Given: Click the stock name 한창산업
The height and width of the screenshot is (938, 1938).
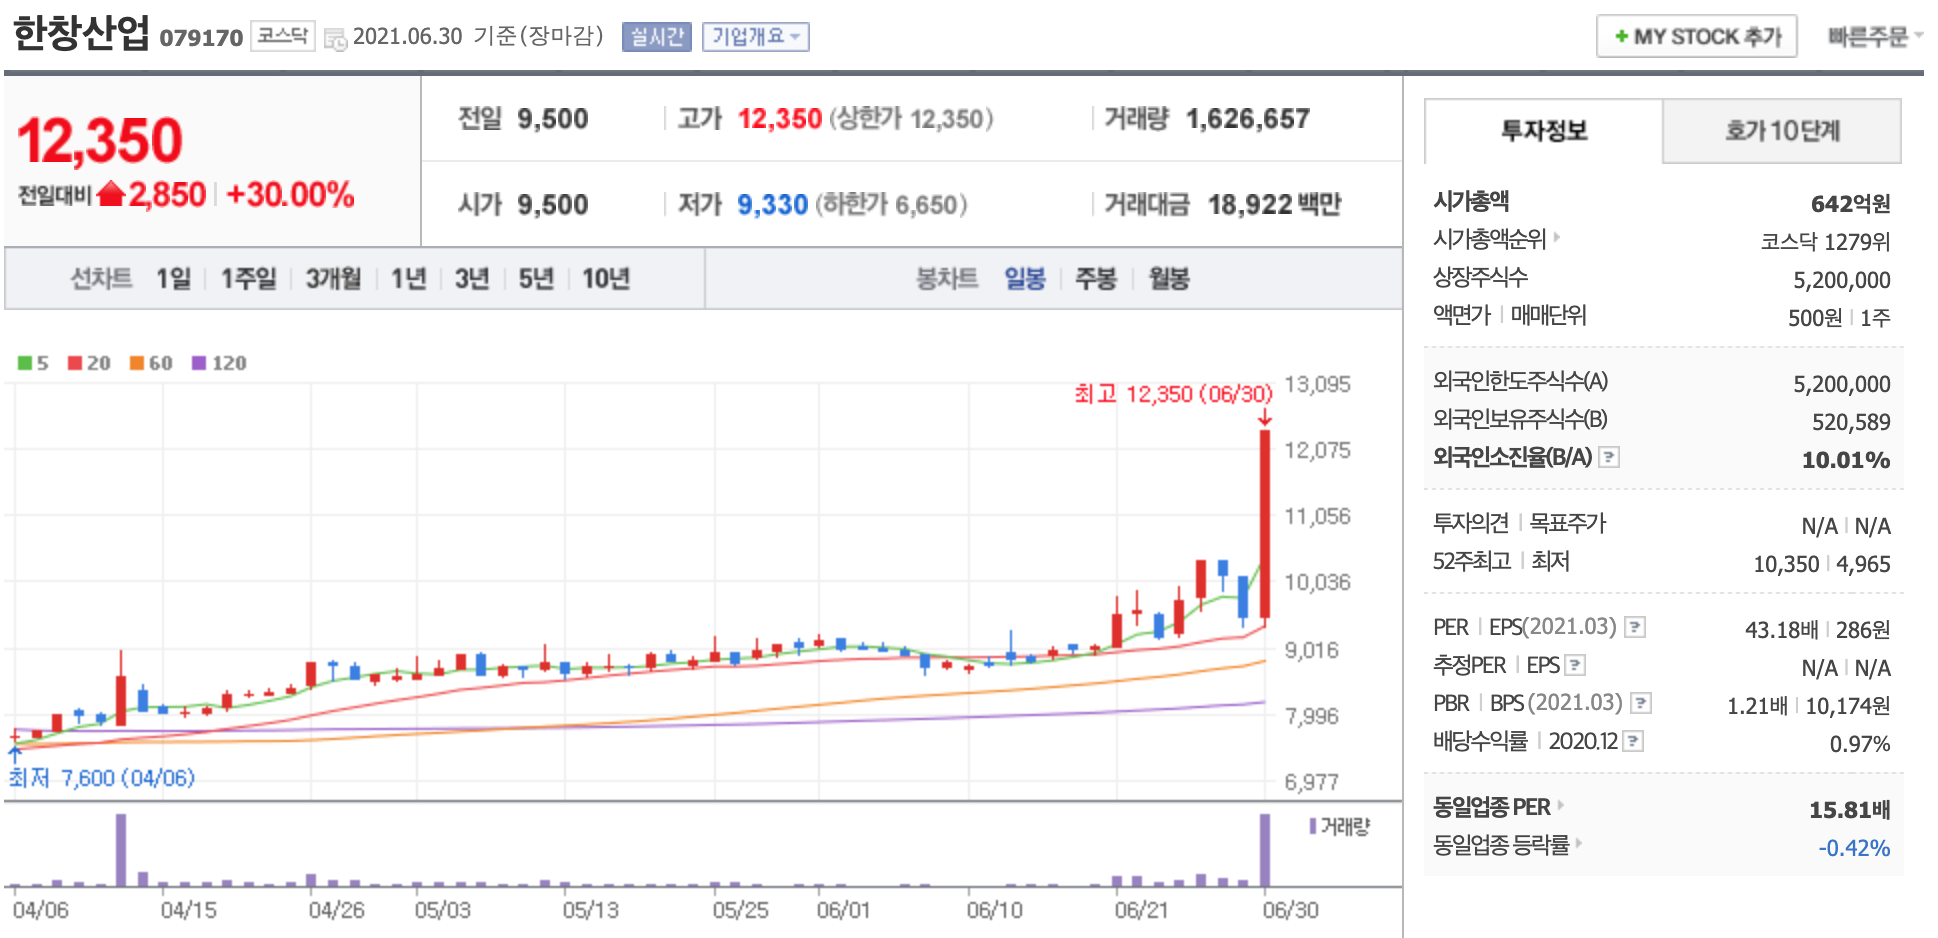Looking at the screenshot, I should 81,33.
